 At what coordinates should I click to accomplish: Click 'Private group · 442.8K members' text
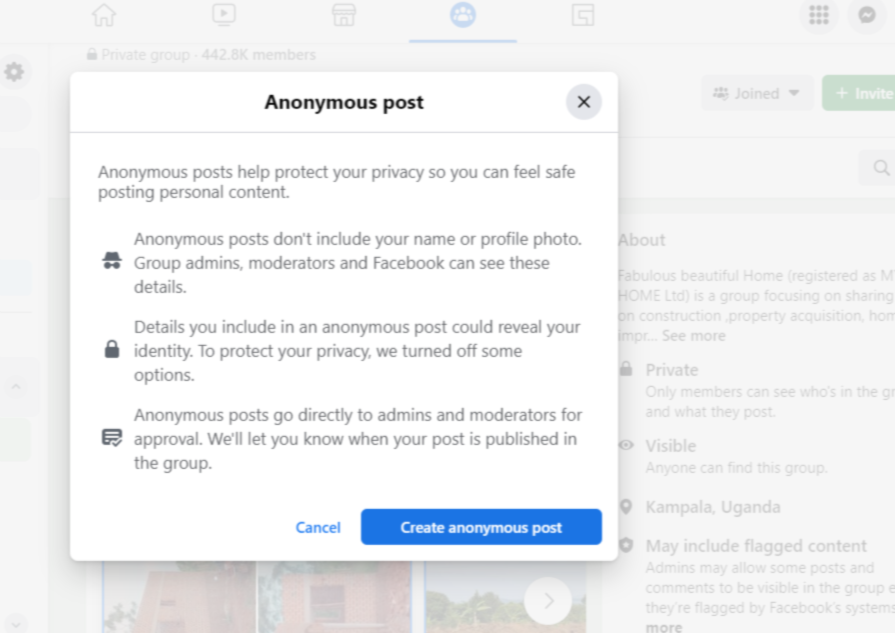(x=208, y=55)
